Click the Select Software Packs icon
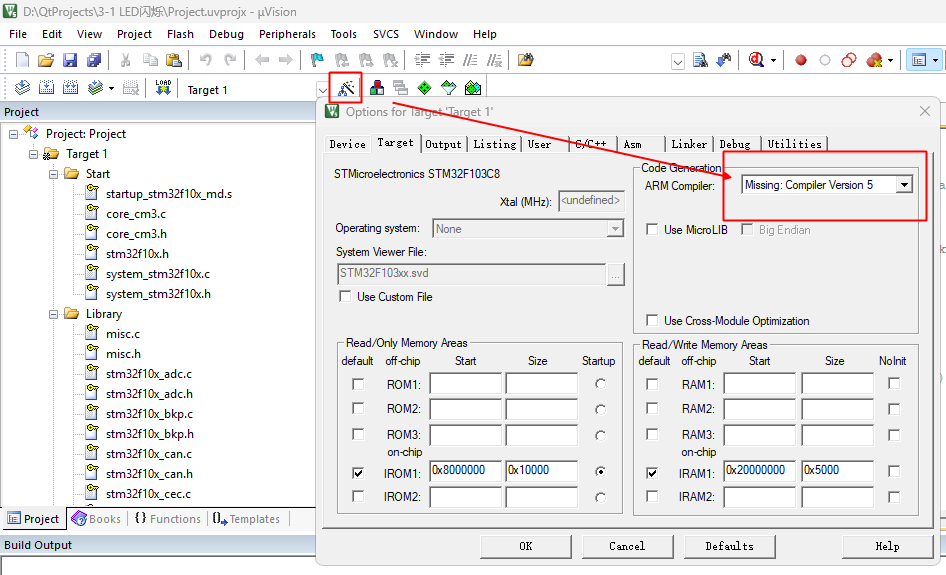This screenshot has width=946, height=575. point(448,88)
